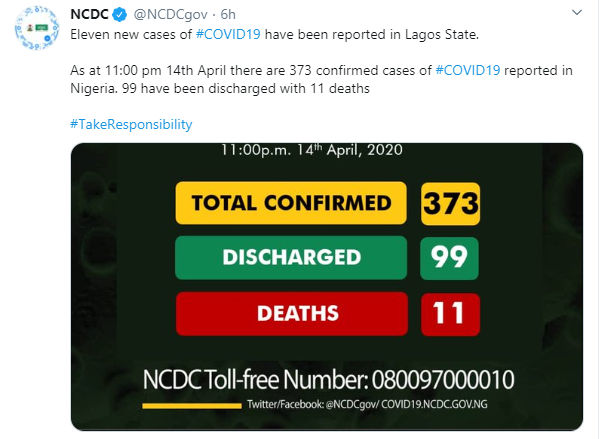Viewport: 610px width, 439px height.
Task: Click the green DISCHARGED banner
Action: tap(291, 257)
